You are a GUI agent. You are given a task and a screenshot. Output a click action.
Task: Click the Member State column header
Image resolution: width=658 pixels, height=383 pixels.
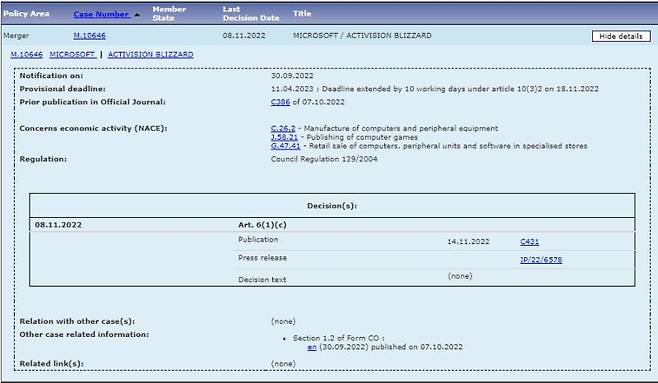point(169,13)
